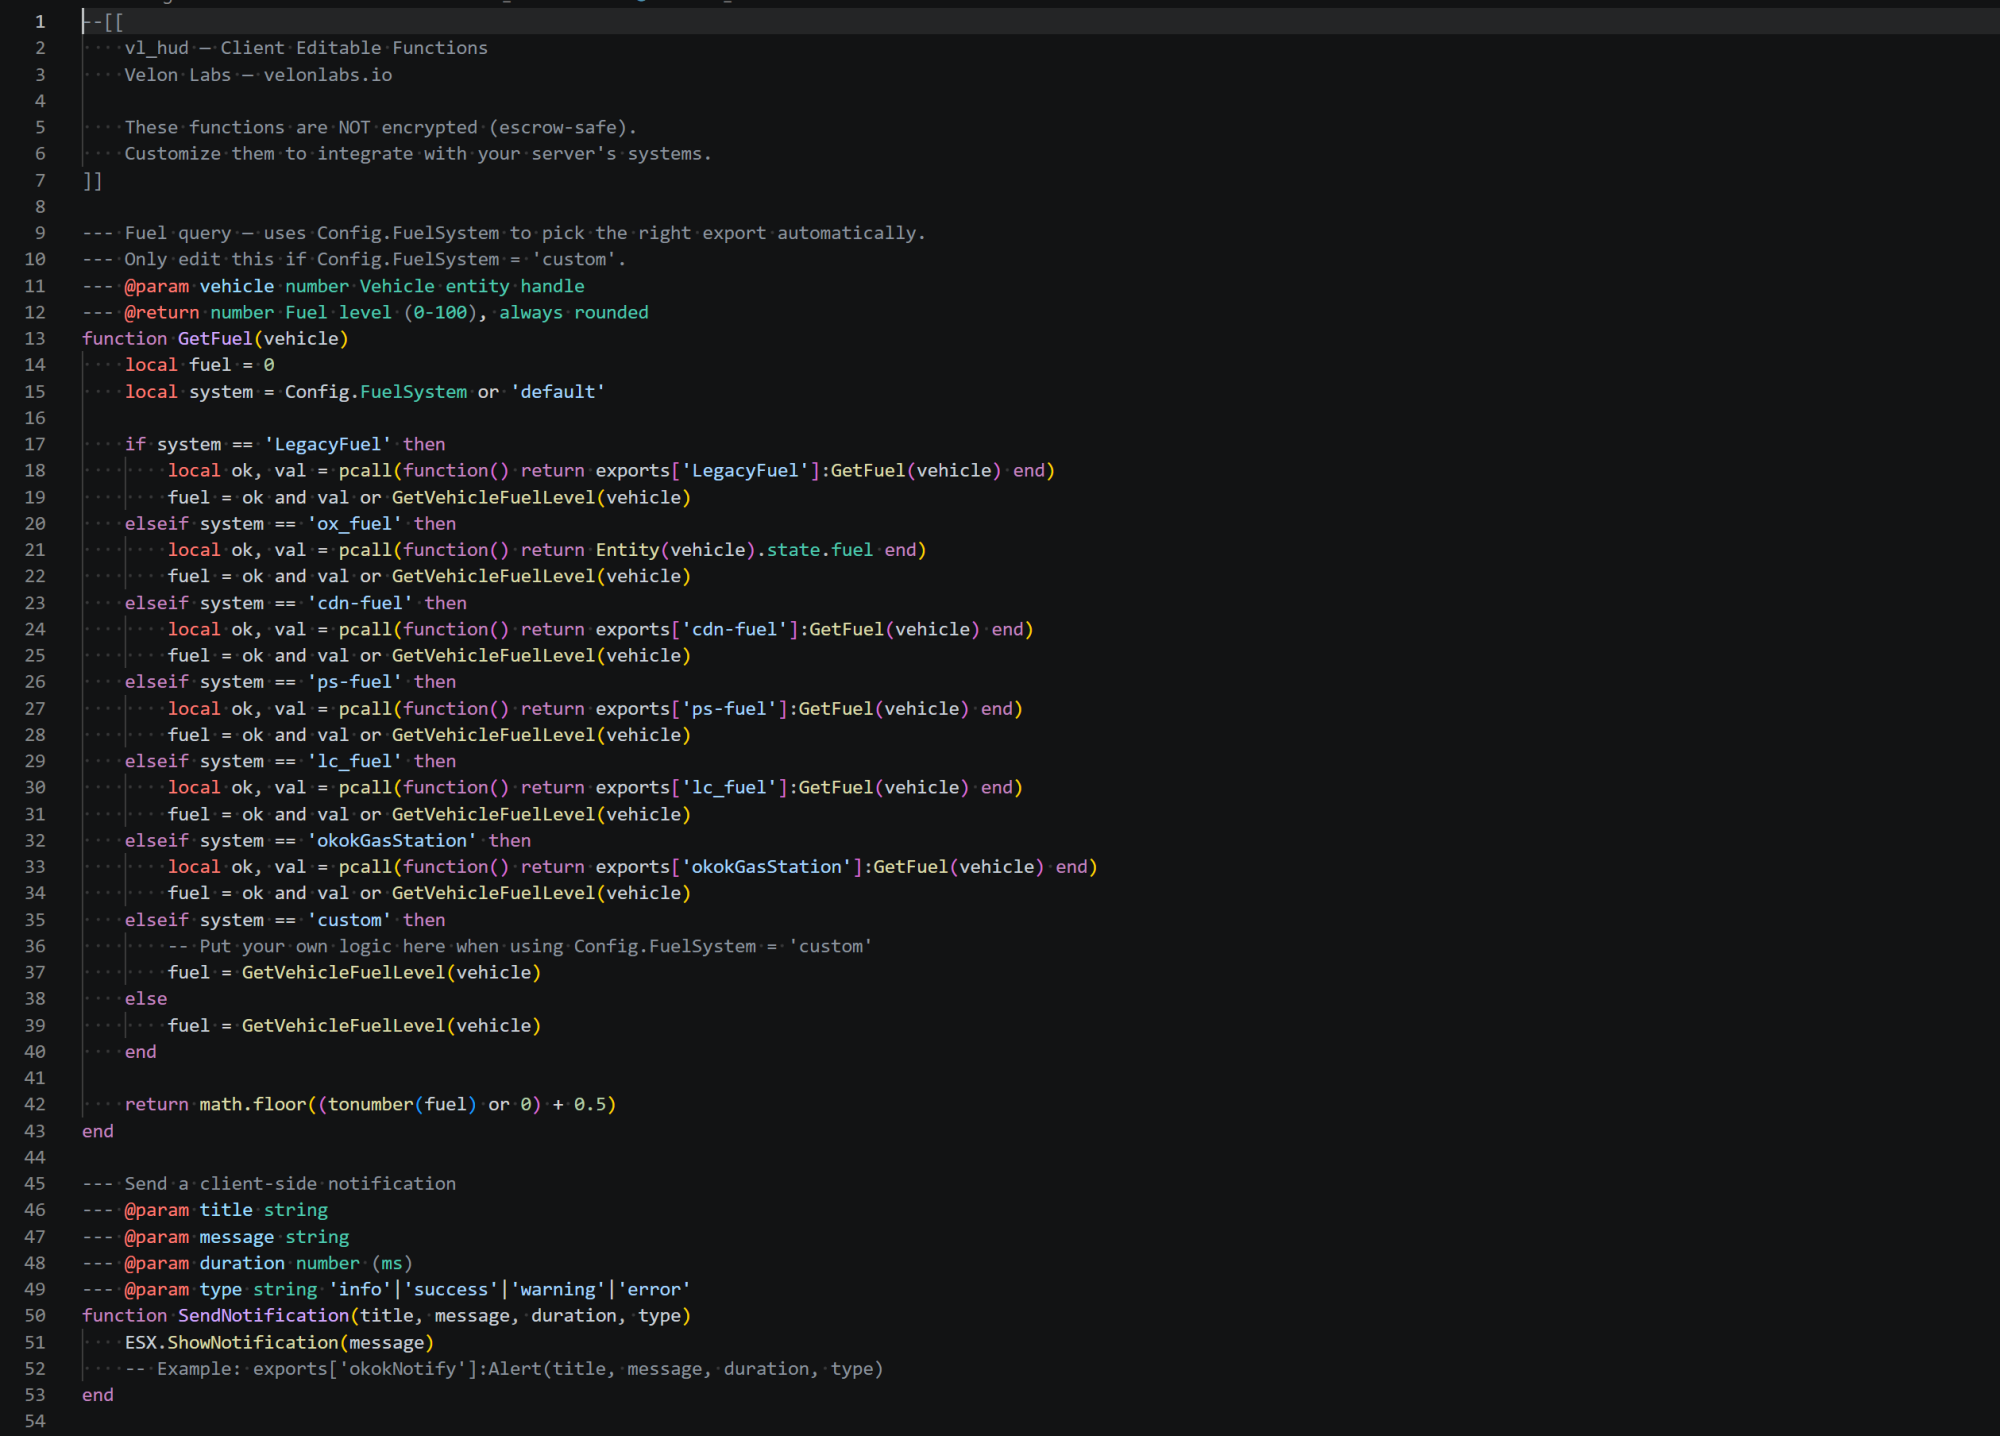Click line number 1 in the gutter

click(40, 21)
